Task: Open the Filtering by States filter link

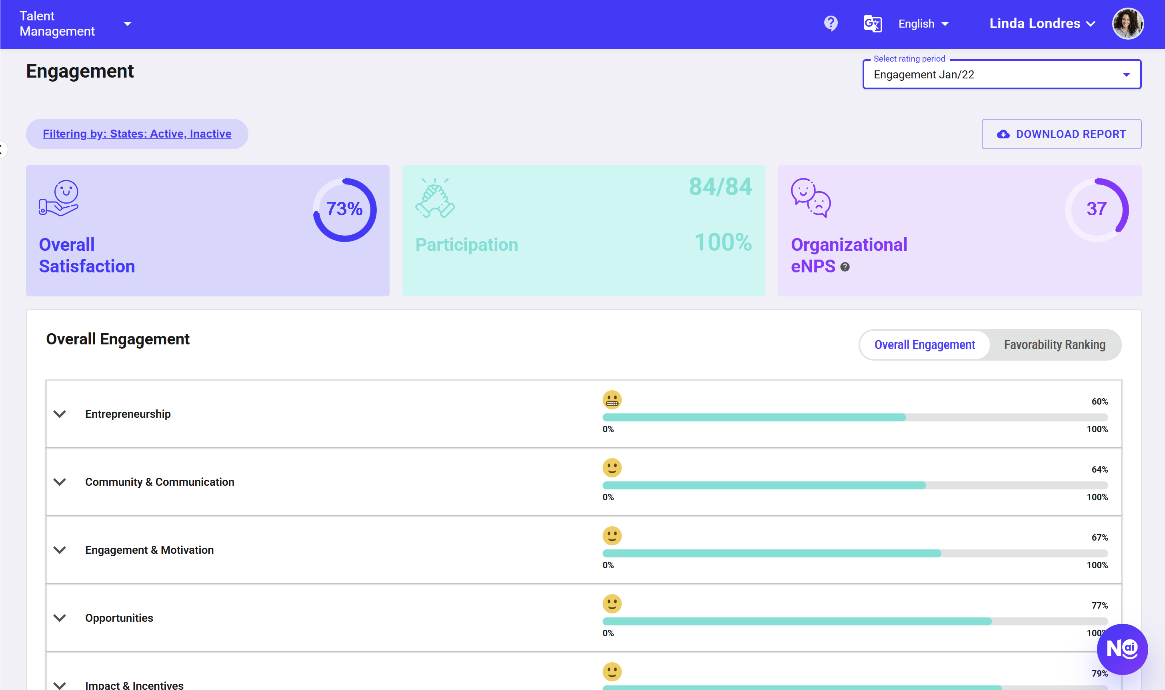Action: tap(137, 134)
